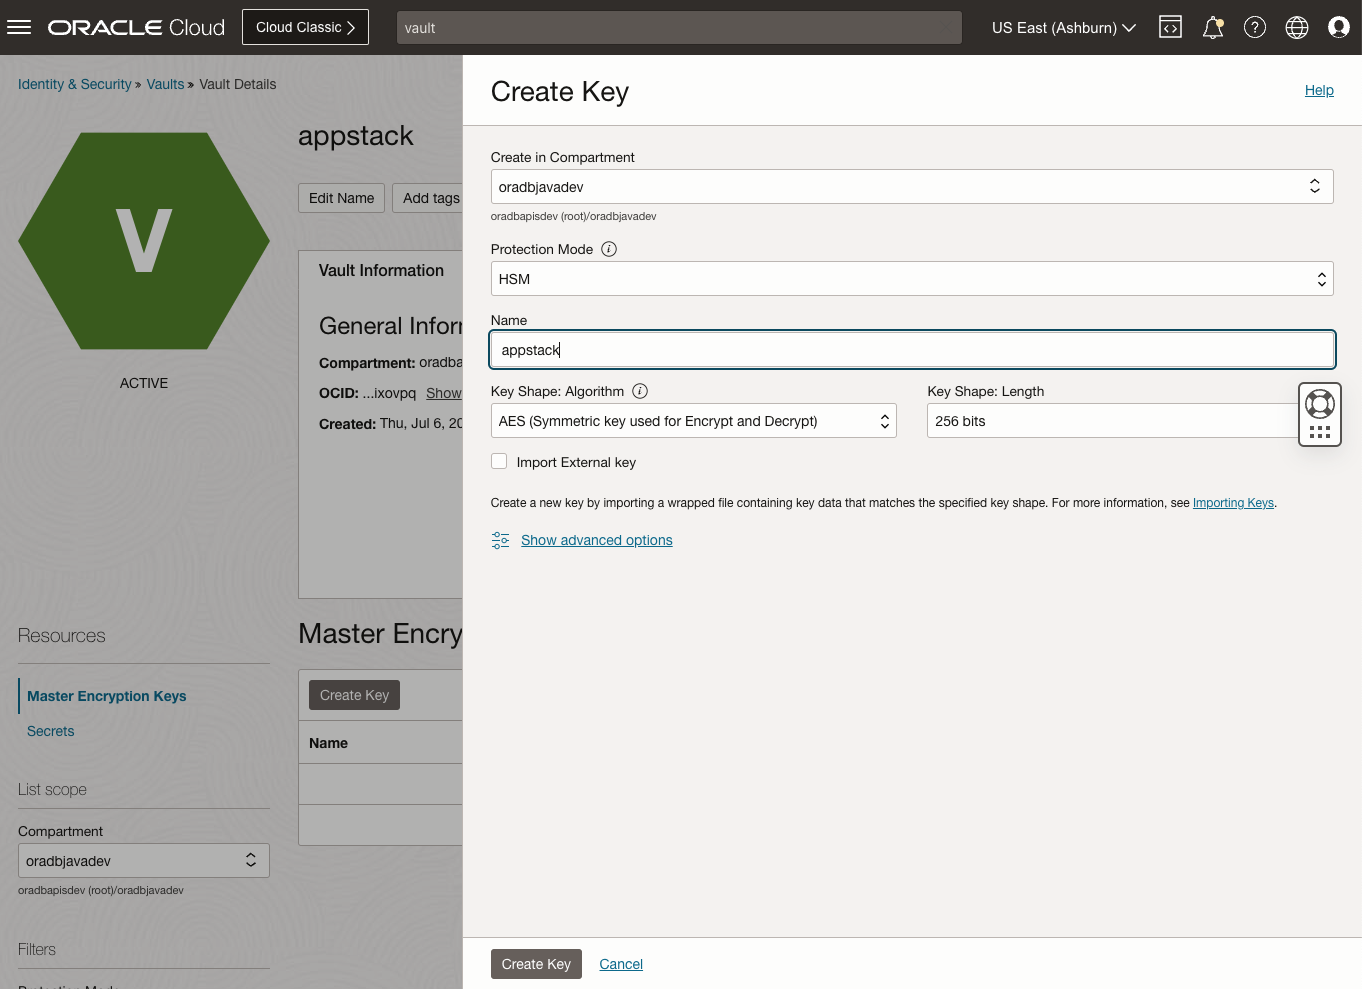Image resolution: width=1362 pixels, height=989 pixels.
Task: Click the Cloud Classic button
Action: click(305, 27)
